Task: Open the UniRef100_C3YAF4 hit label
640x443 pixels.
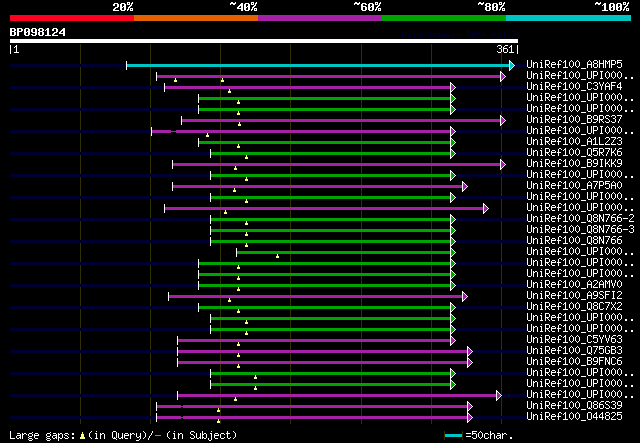Action: click(574, 87)
